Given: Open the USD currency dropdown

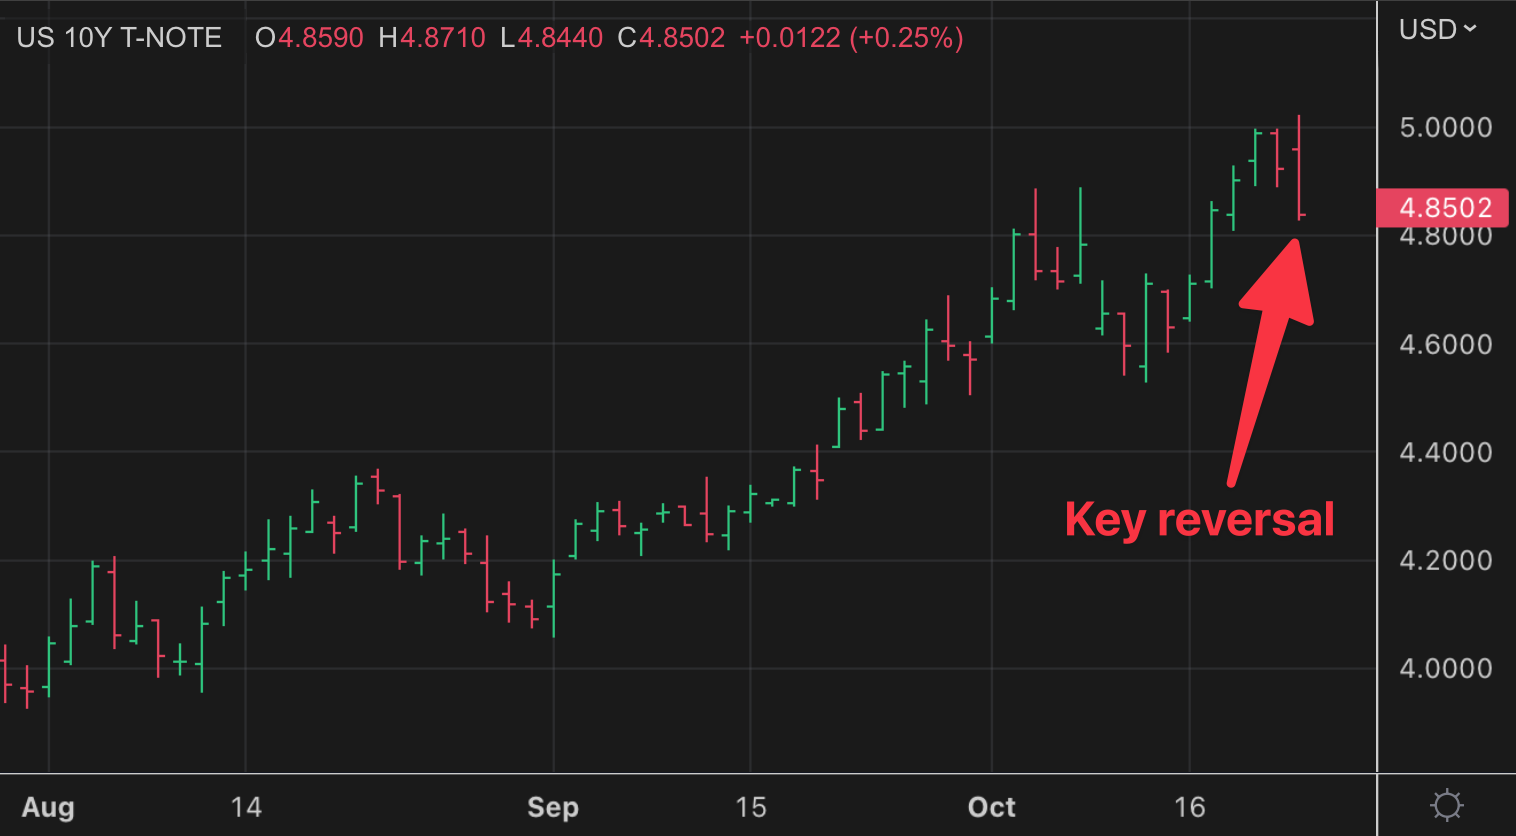Looking at the screenshot, I should pos(1430,29).
